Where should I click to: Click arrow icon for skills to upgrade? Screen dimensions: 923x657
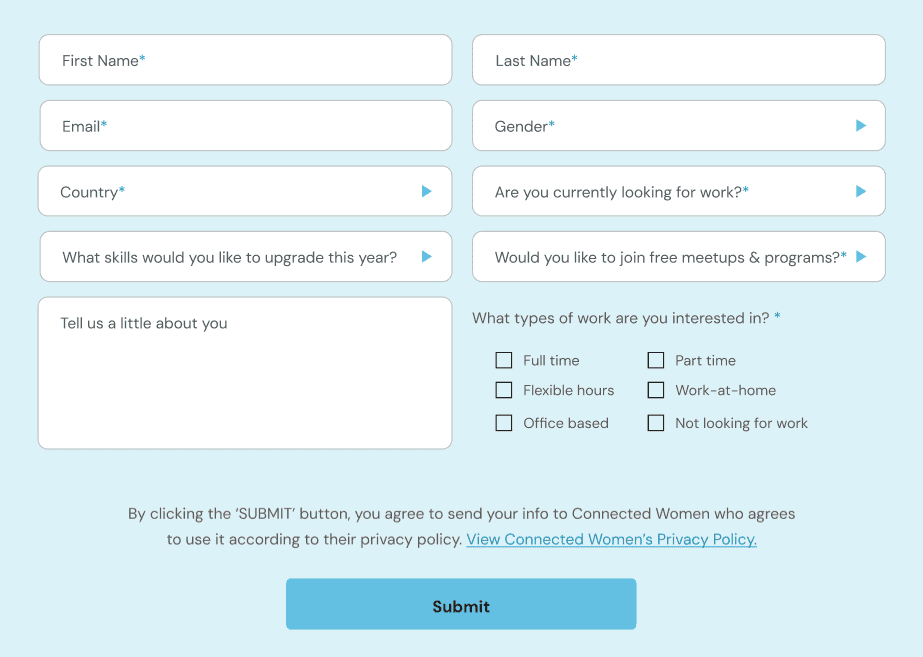(427, 257)
